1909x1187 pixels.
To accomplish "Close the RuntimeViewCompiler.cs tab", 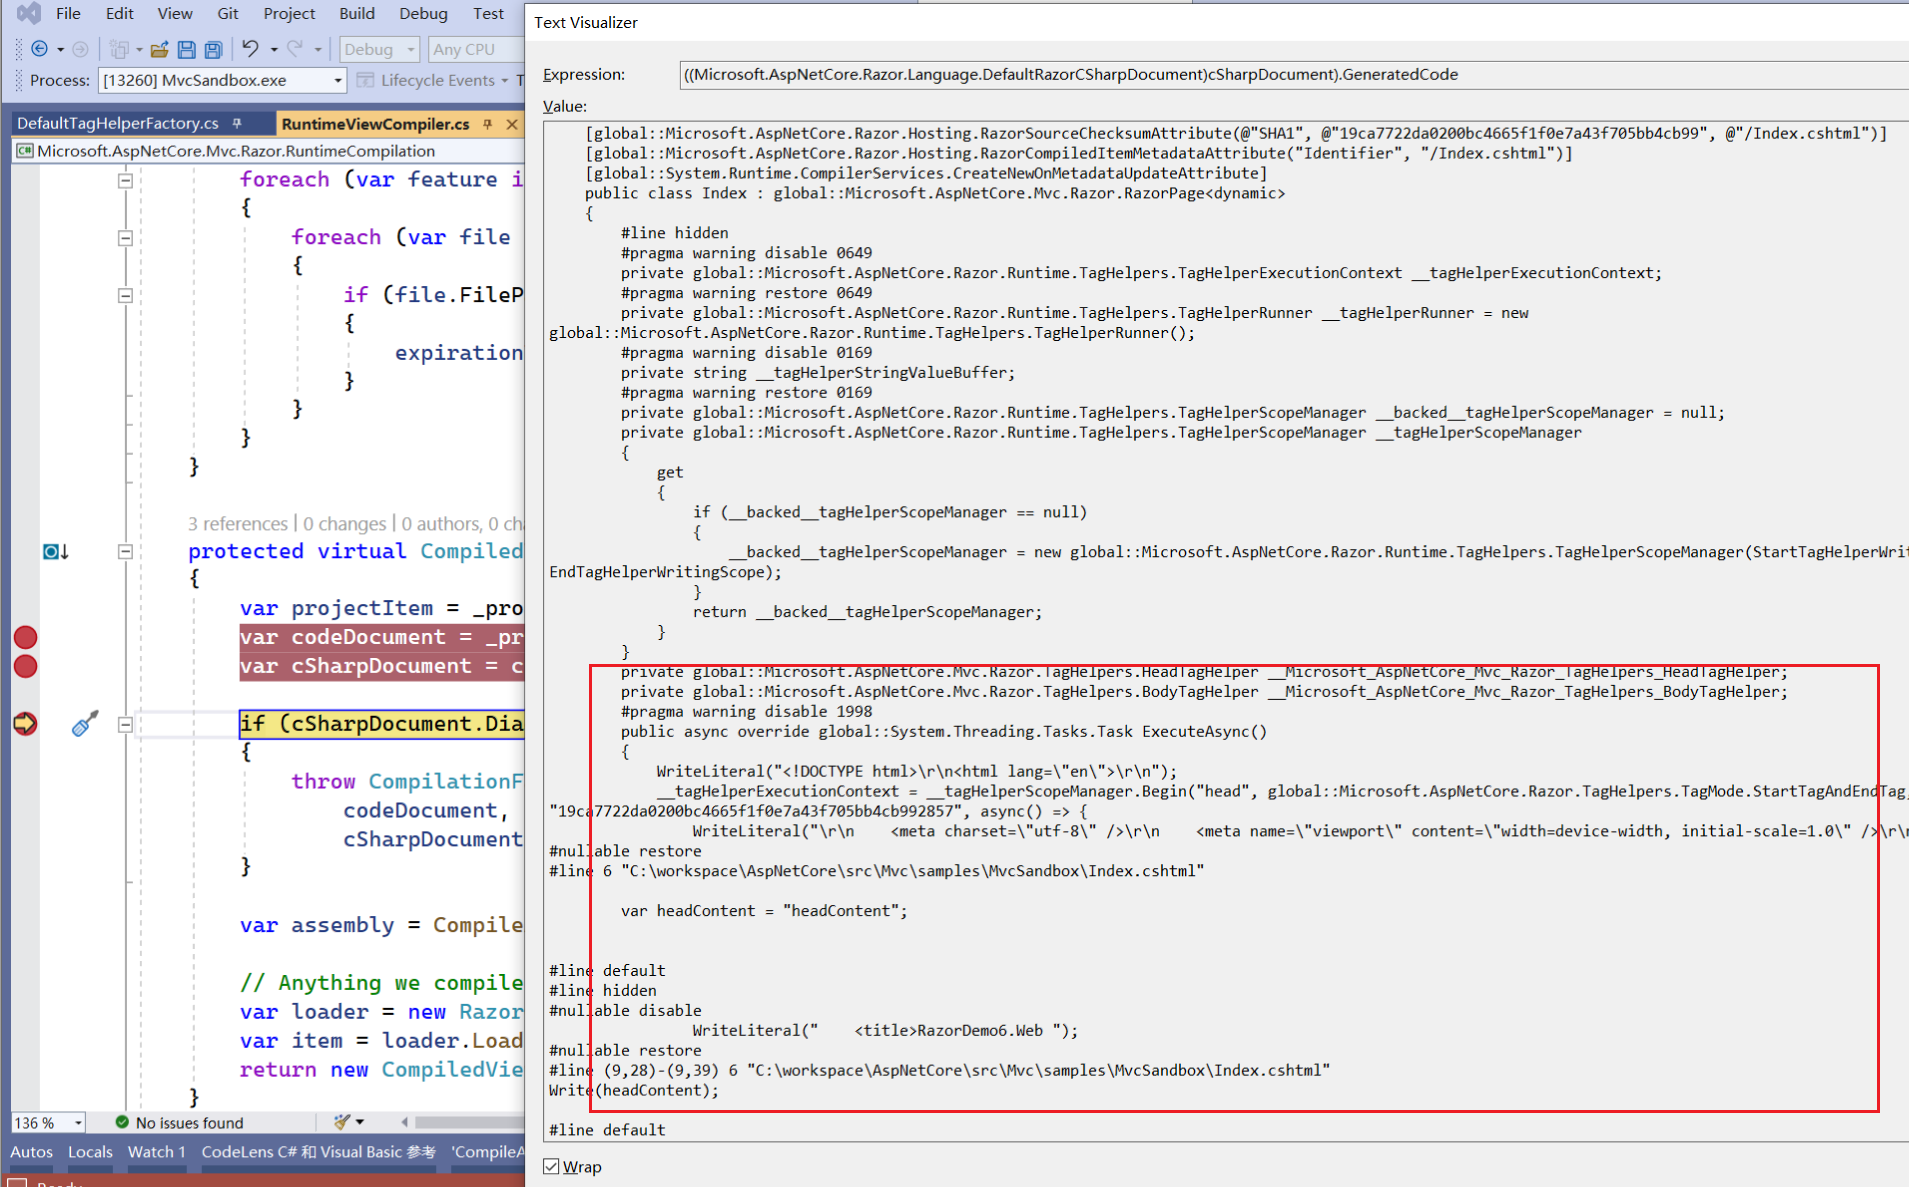I will tap(512, 124).
